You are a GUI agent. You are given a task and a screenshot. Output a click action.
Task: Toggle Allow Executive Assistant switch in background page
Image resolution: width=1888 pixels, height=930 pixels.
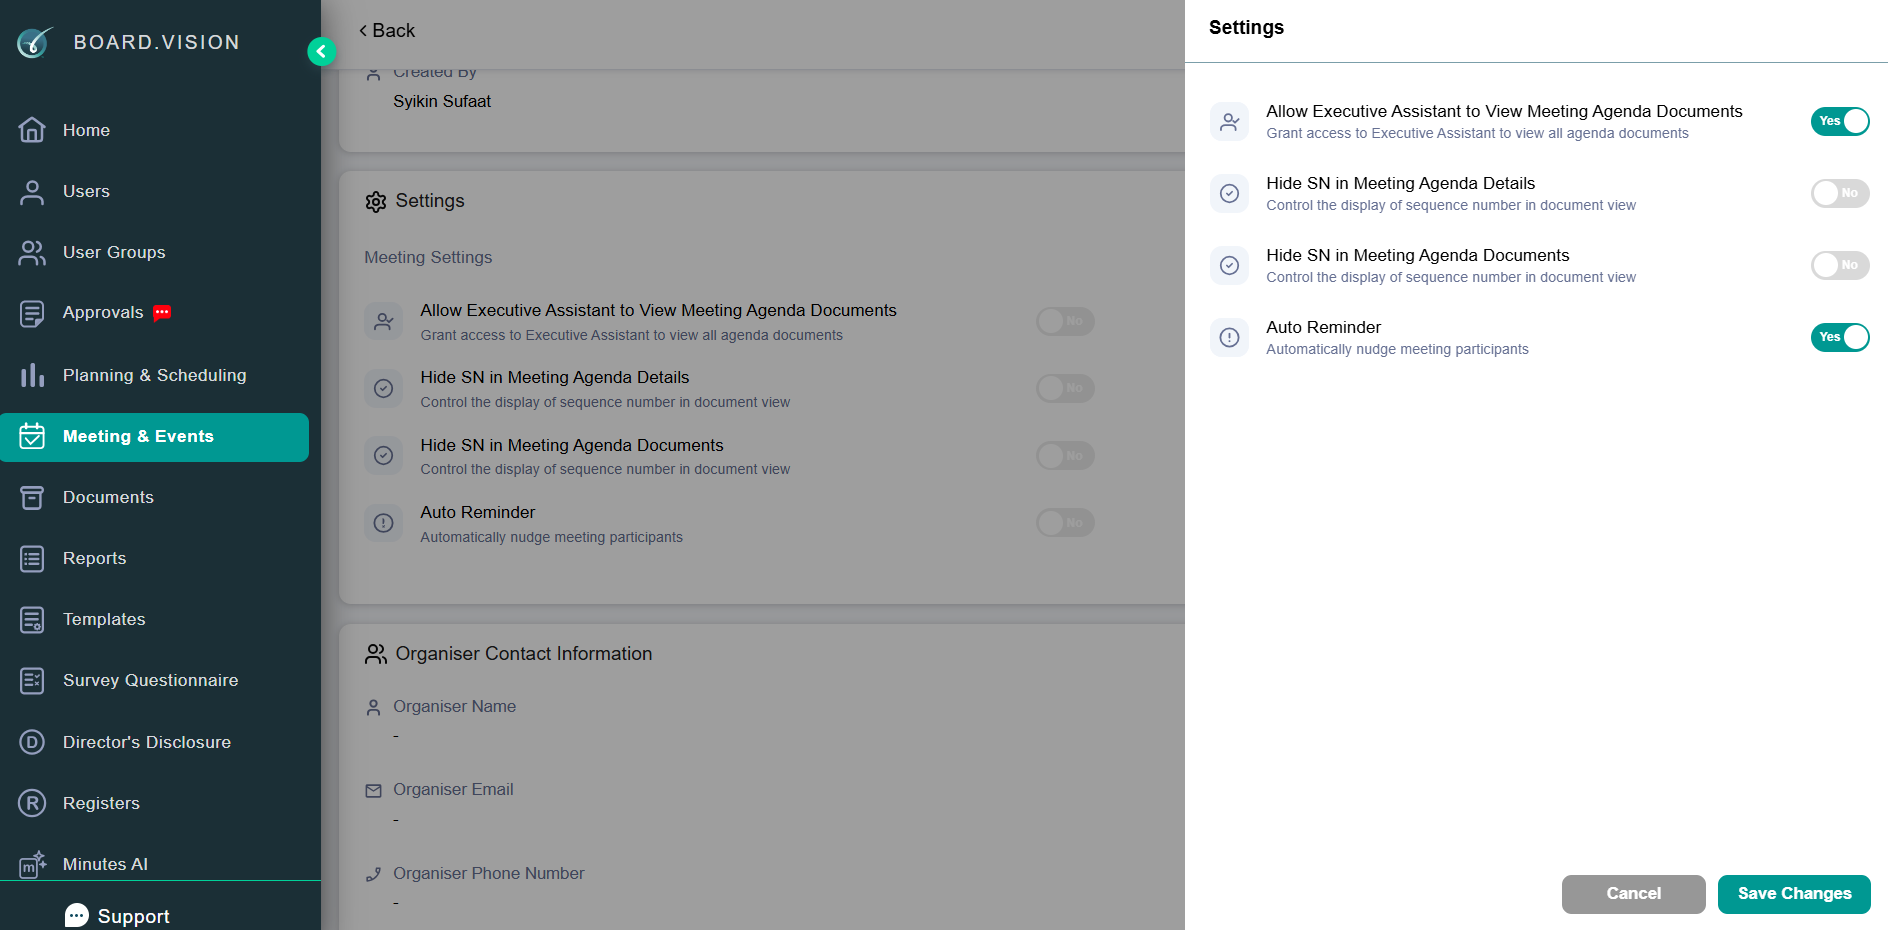pyautogui.click(x=1065, y=321)
